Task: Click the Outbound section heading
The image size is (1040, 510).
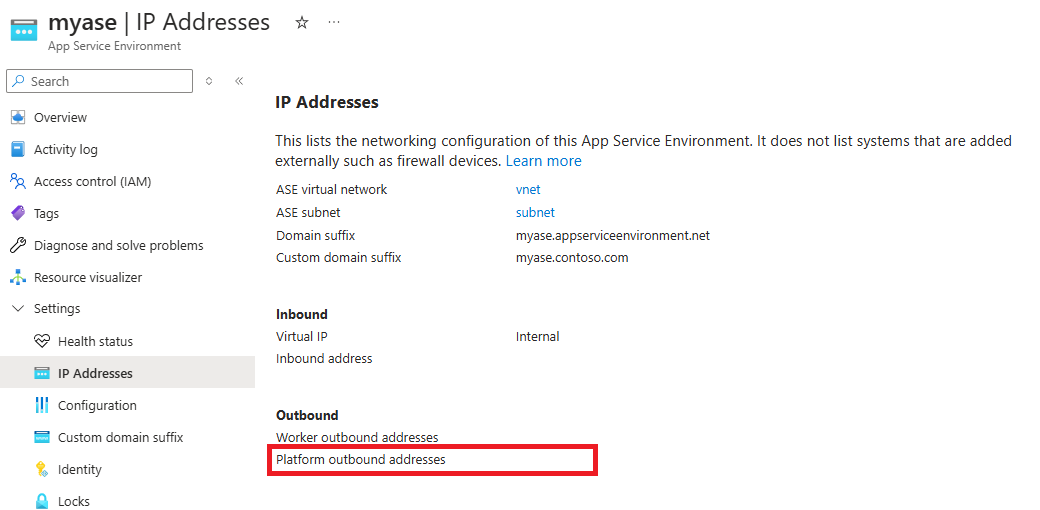Action: pyautogui.click(x=307, y=415)
